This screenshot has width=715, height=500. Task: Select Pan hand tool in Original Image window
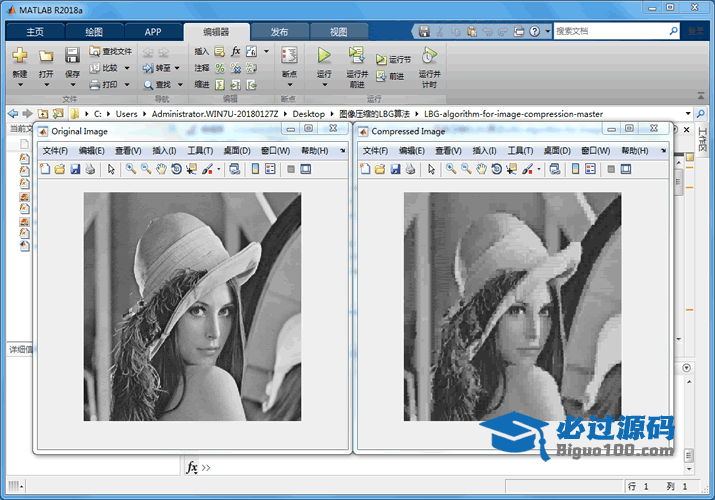[161, 169]
